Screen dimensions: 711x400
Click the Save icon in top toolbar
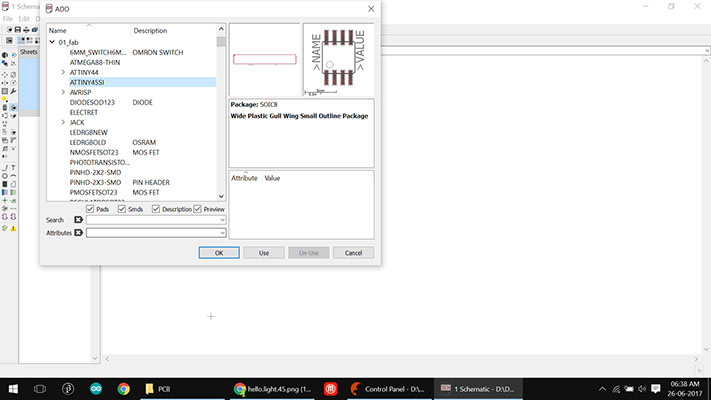click(x=18, y=29)
